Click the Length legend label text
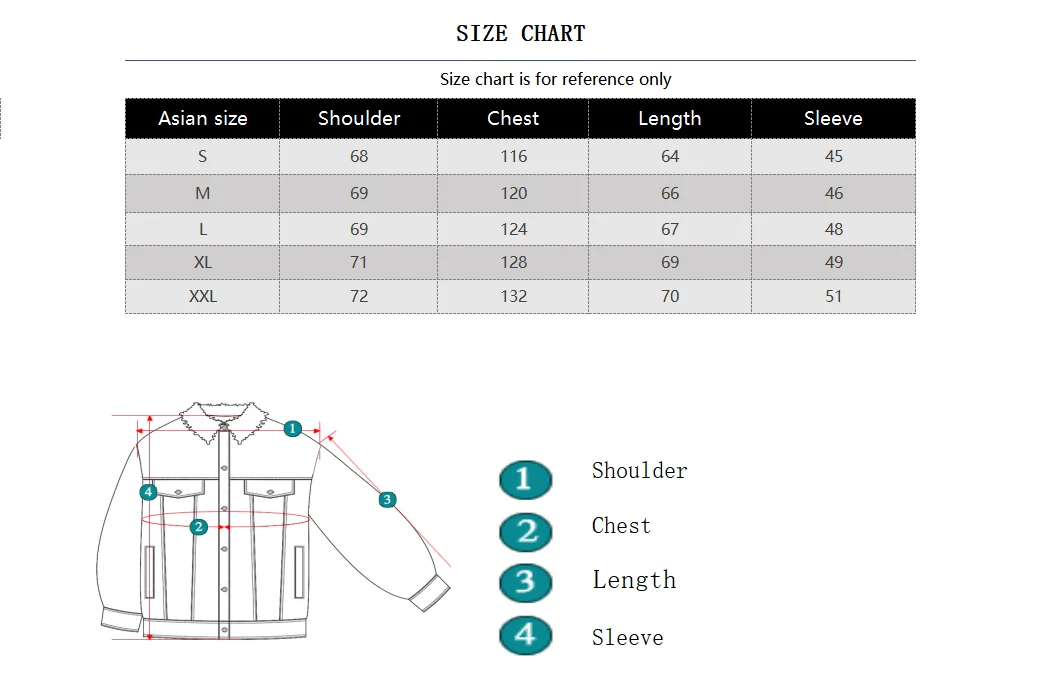The image size is (1041, 678). click(x=634, y=580)
